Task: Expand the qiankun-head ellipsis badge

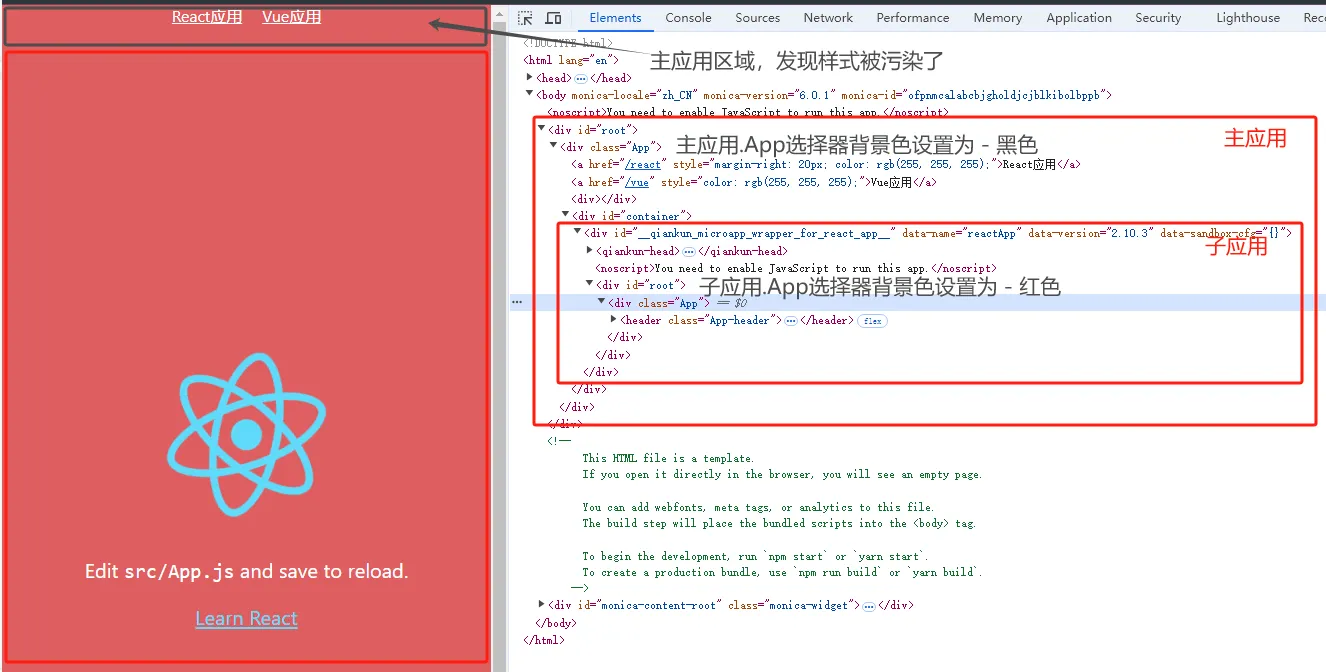Action: click(x=688, y=251)
